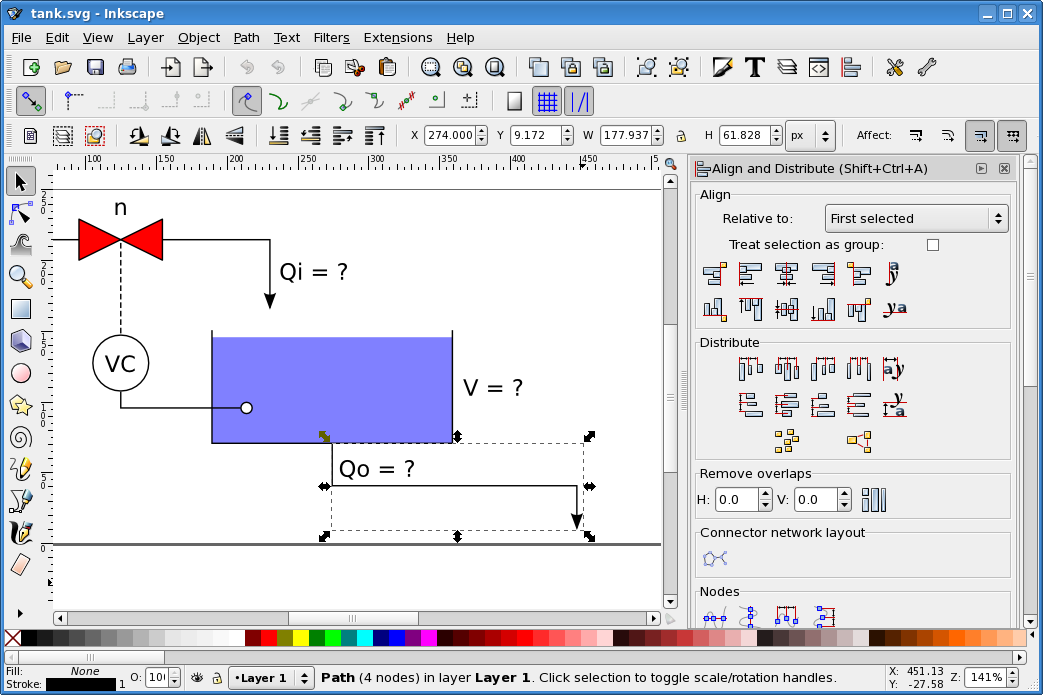Click the W width input field
This screenshot has width=1043, height=695.
point(626,136)
